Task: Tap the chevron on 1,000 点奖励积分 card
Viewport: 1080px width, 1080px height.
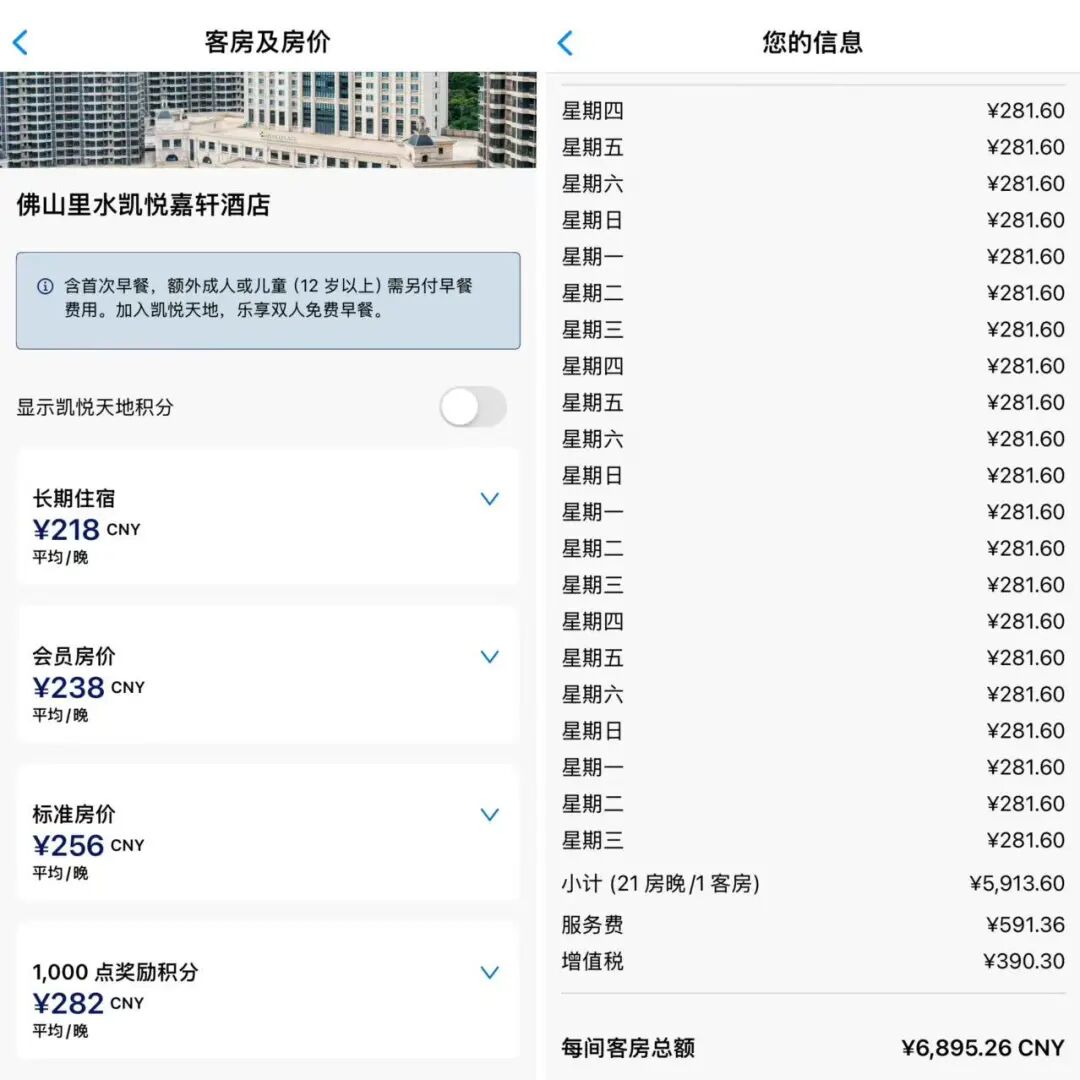Action: pyautogui.click(x=489, y=972)
